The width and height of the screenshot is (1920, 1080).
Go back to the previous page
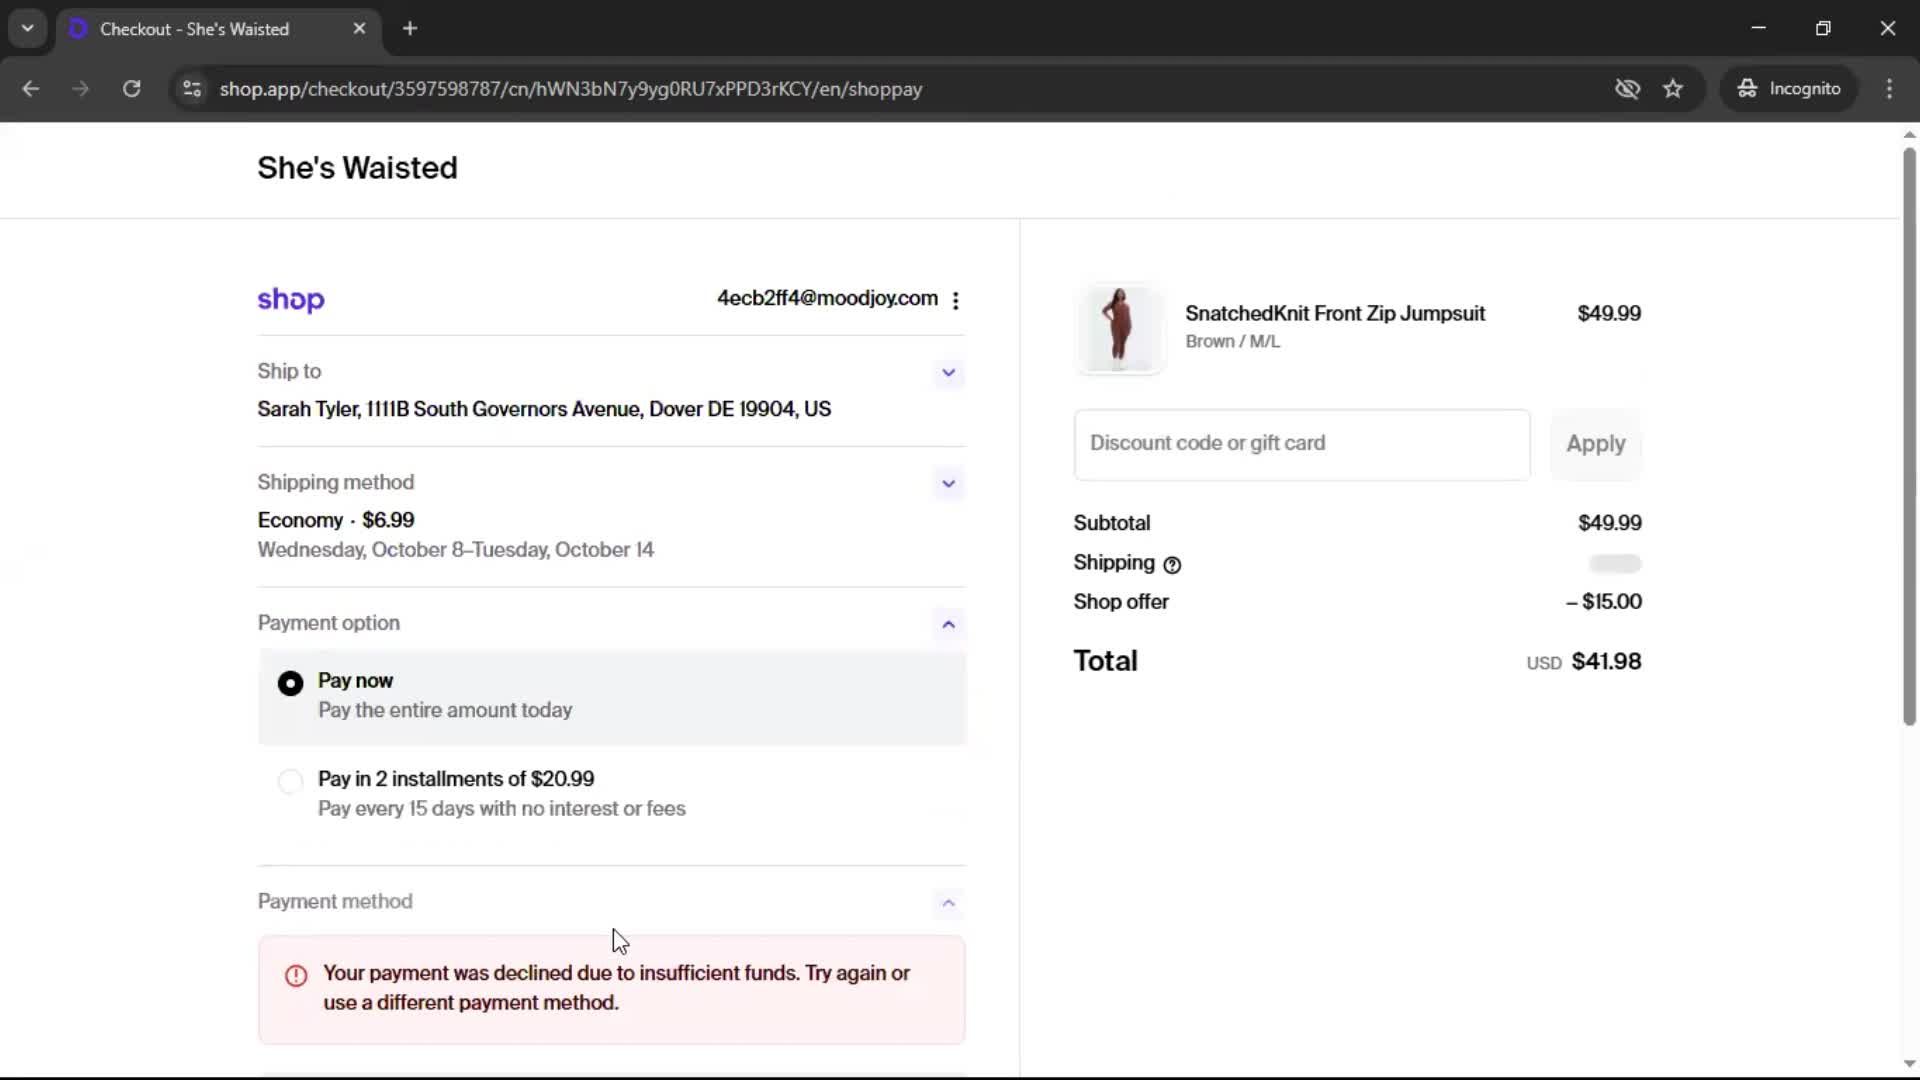pyautogui.click(x=30, y=89)
